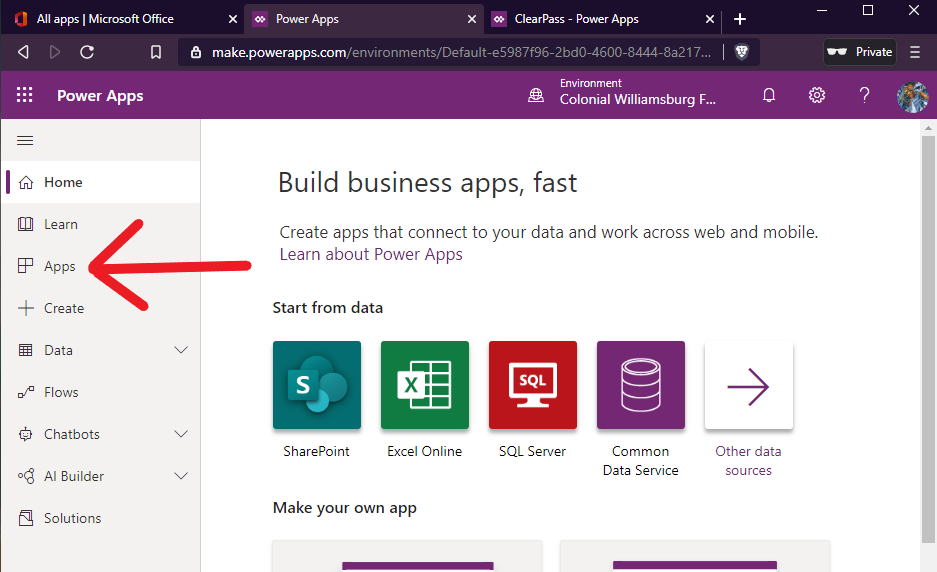Image resolution: width=937 pixels, height=572 pixels.
Task: Click the Start from data heading
Action: coord(327,308)
